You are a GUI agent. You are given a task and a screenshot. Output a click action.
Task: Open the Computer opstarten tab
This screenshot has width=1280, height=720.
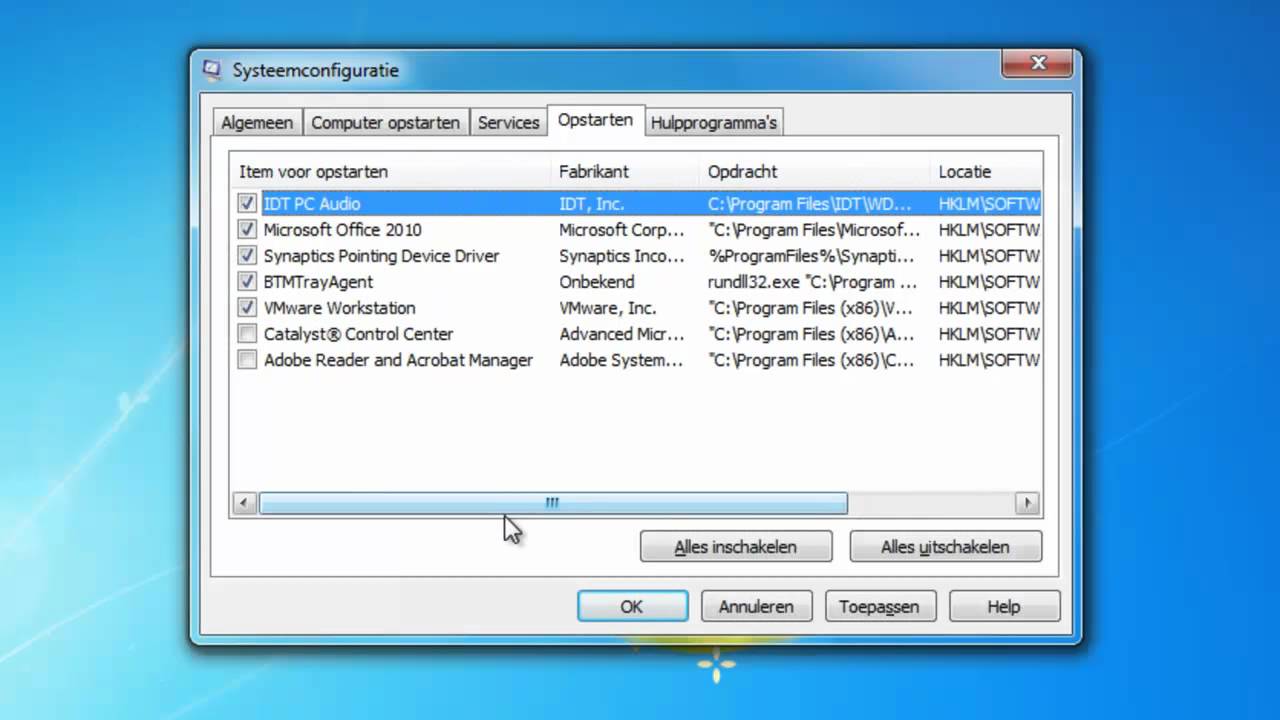click(385, 123)
